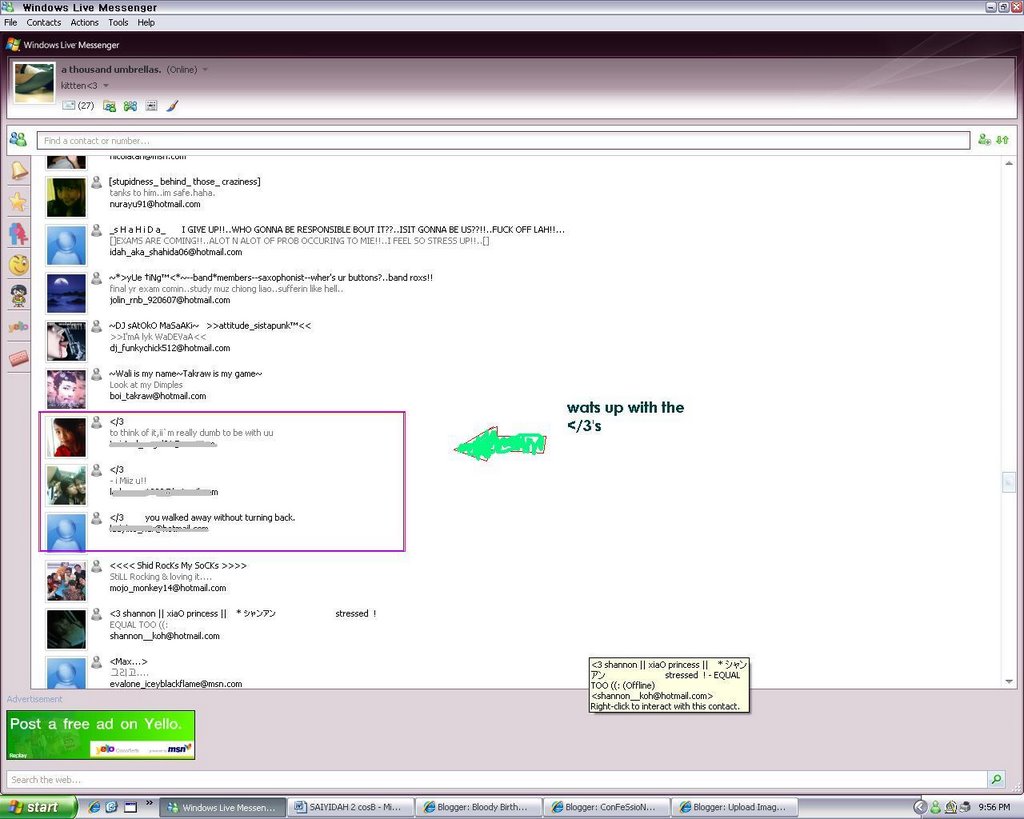Open the status dropdown arrow next to (Online)
Screen dimensions: 1024x819
coord(205,70)
